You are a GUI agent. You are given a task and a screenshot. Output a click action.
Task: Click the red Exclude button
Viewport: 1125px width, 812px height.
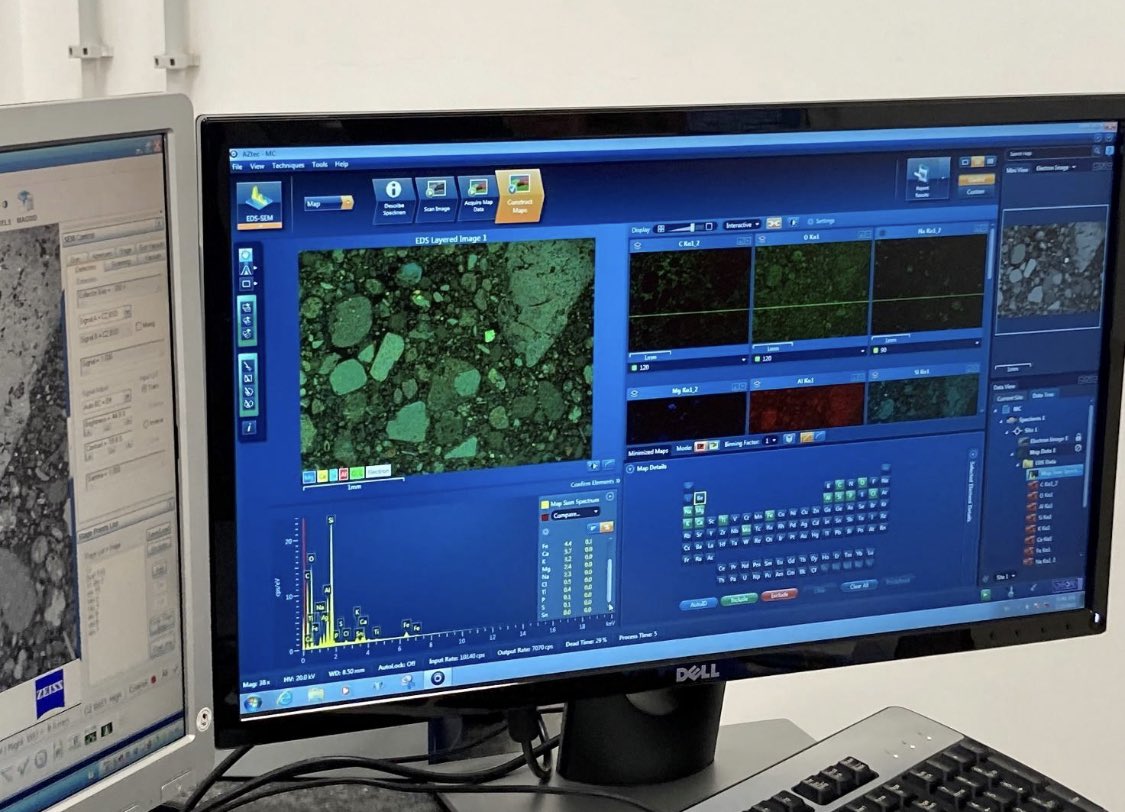pyautogui.click(x=778, y=595)
